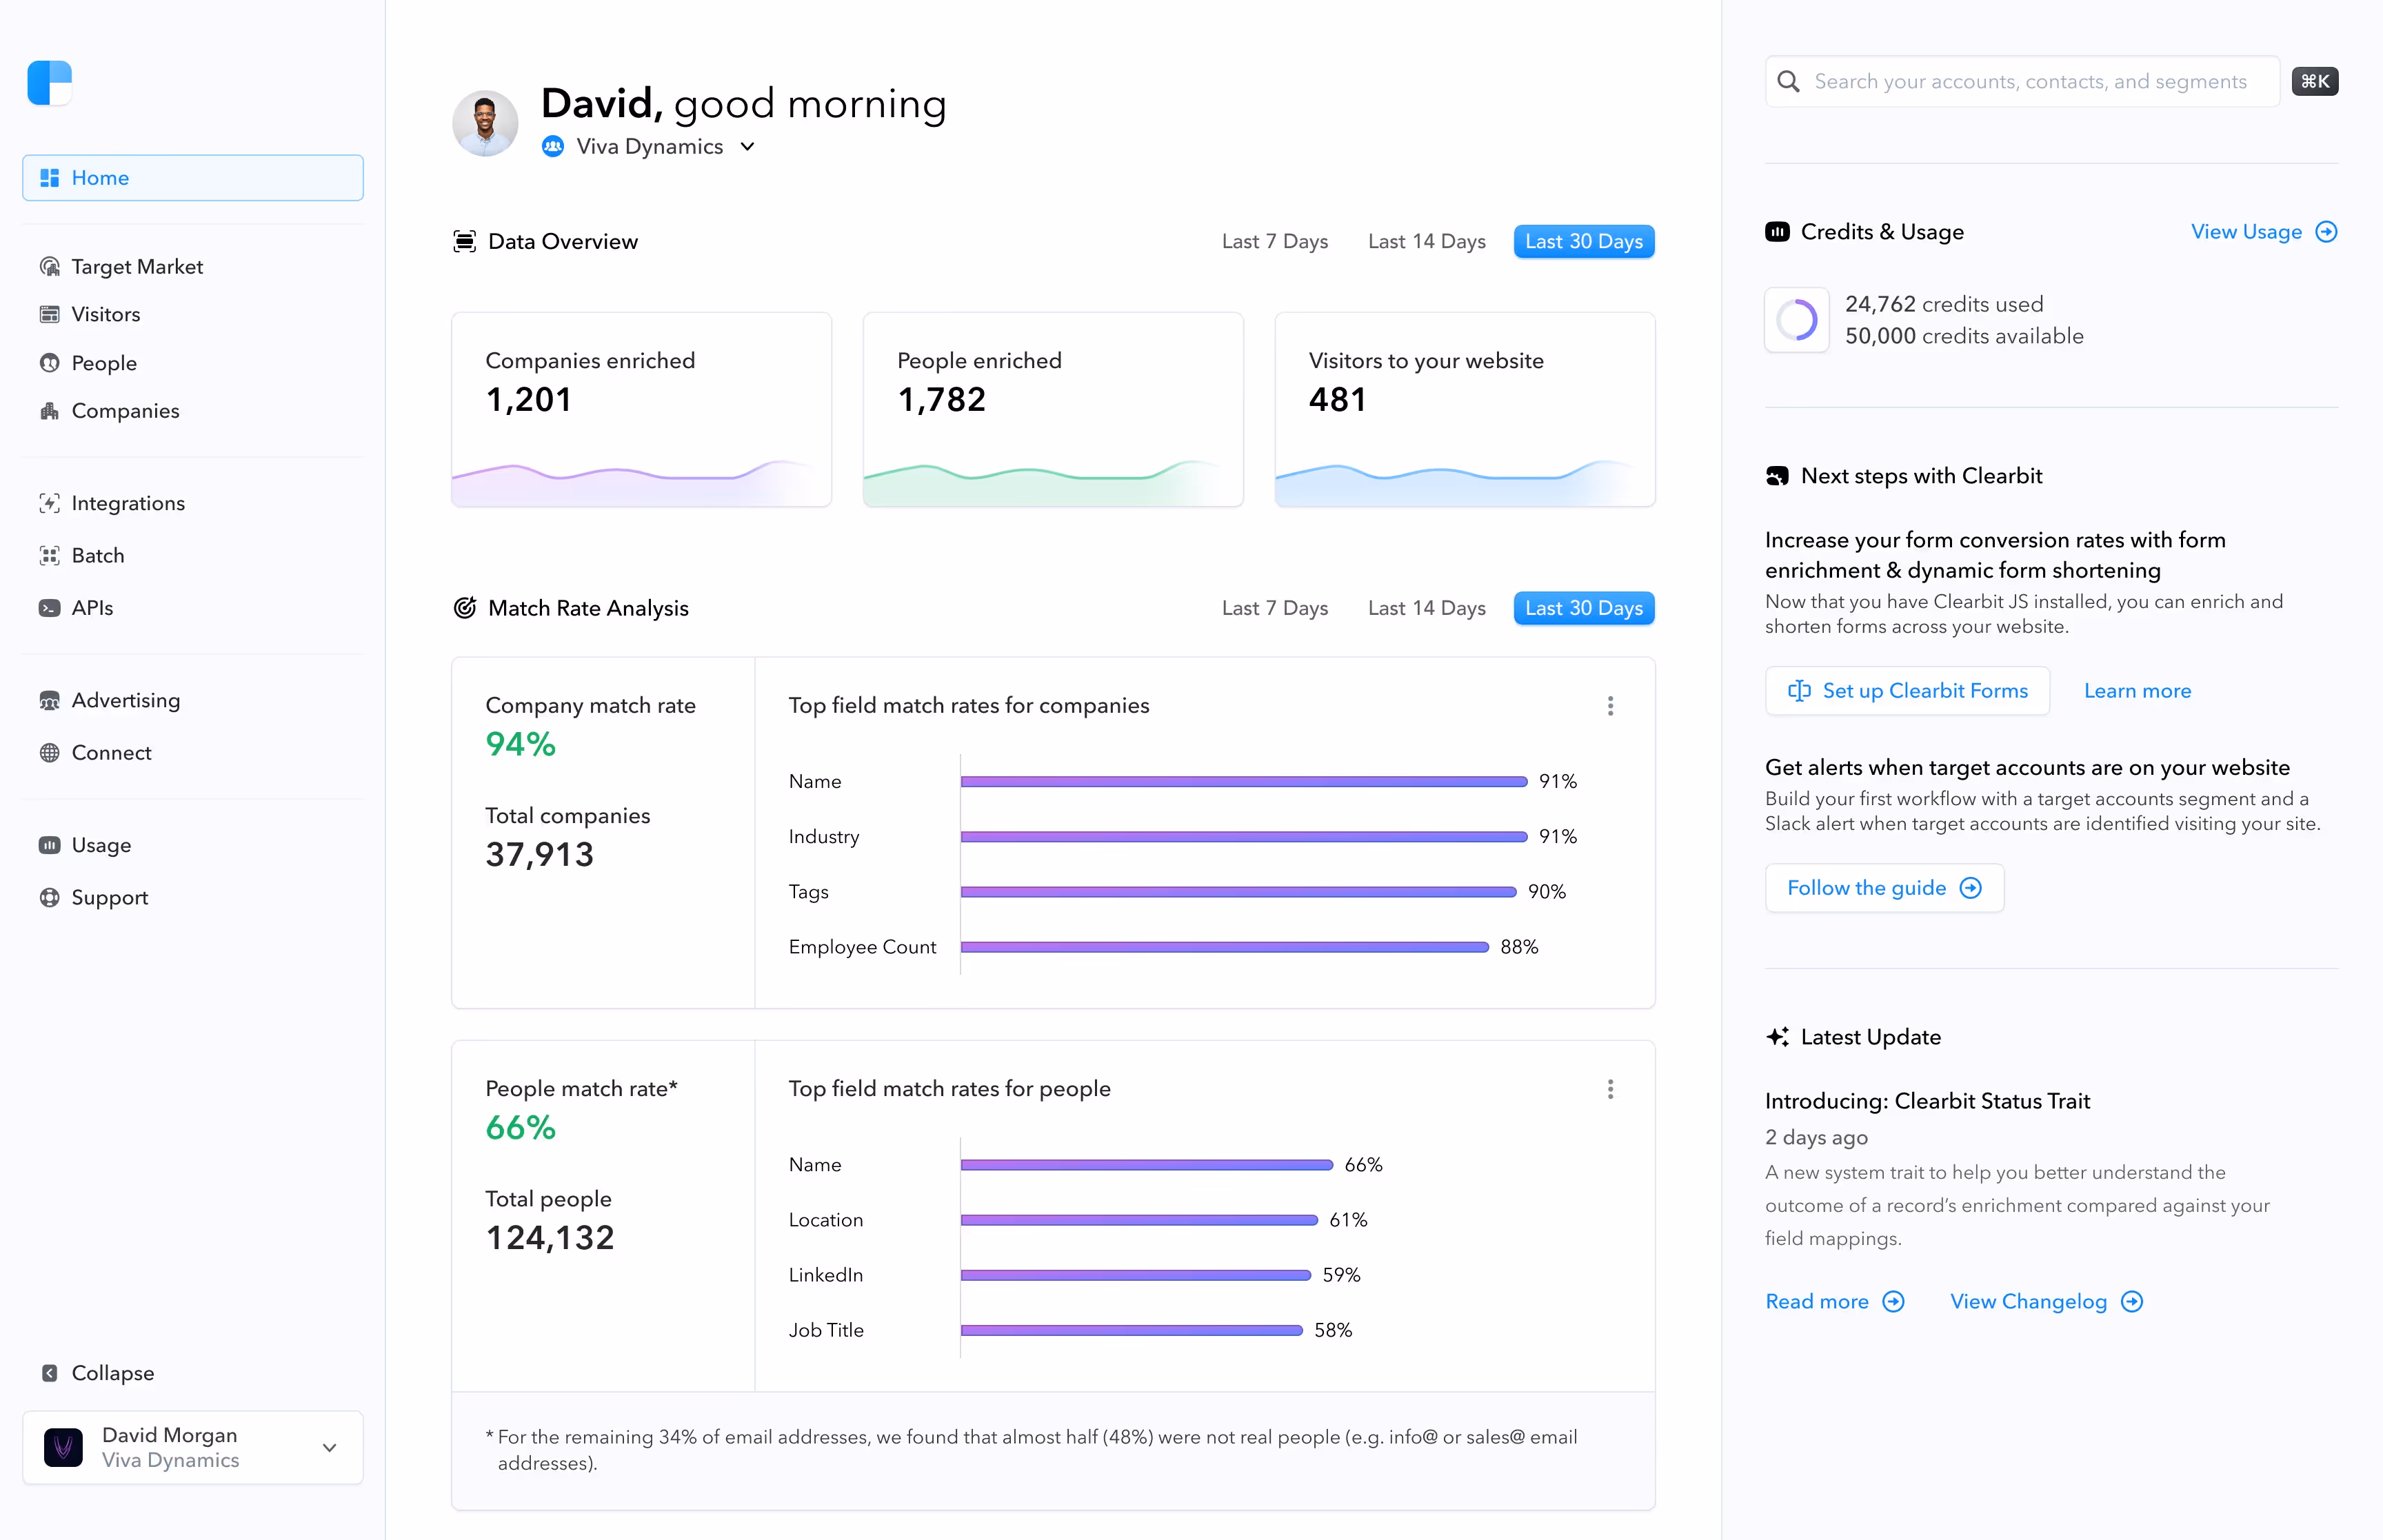Open the Visitors section icon

pyautogui.click(x=50, y=314)
